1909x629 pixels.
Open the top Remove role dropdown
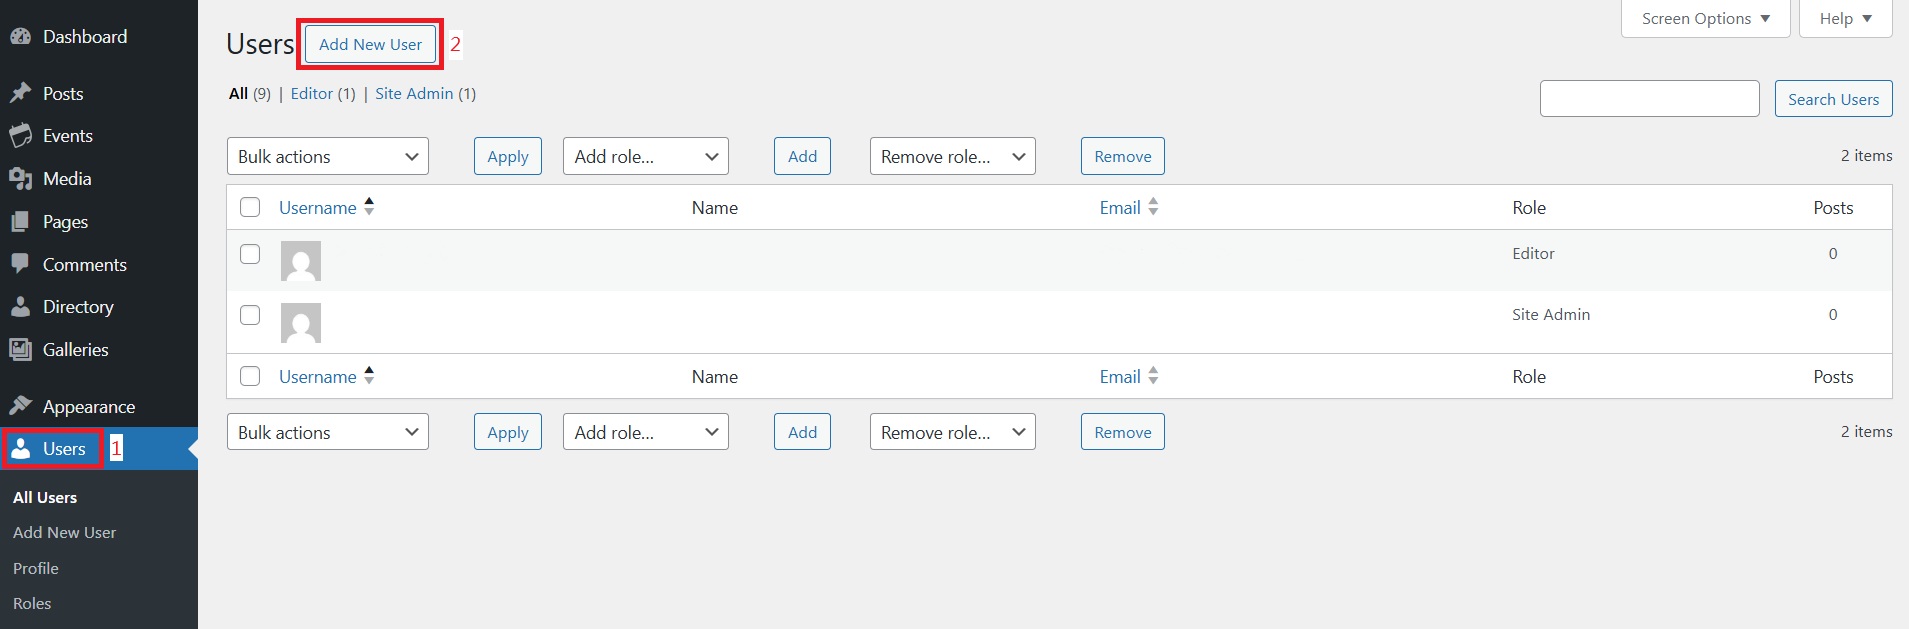click(952, 157)
